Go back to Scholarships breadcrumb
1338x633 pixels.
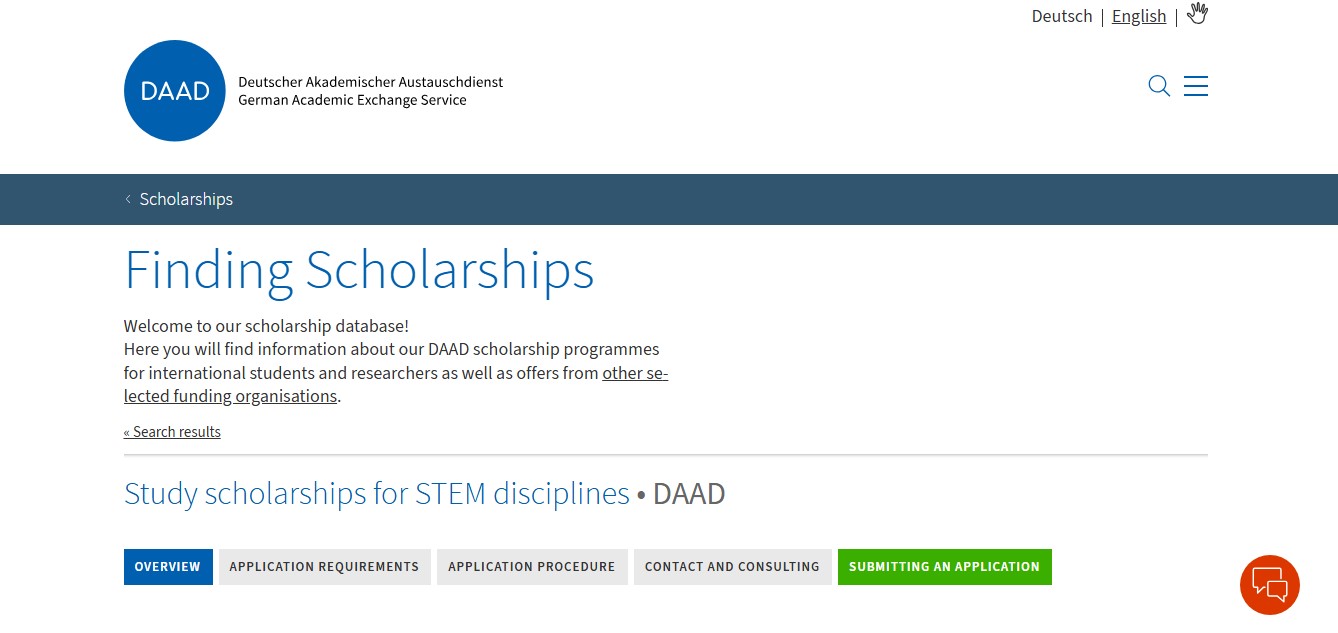pyautogui.click(x=186, y=199)
